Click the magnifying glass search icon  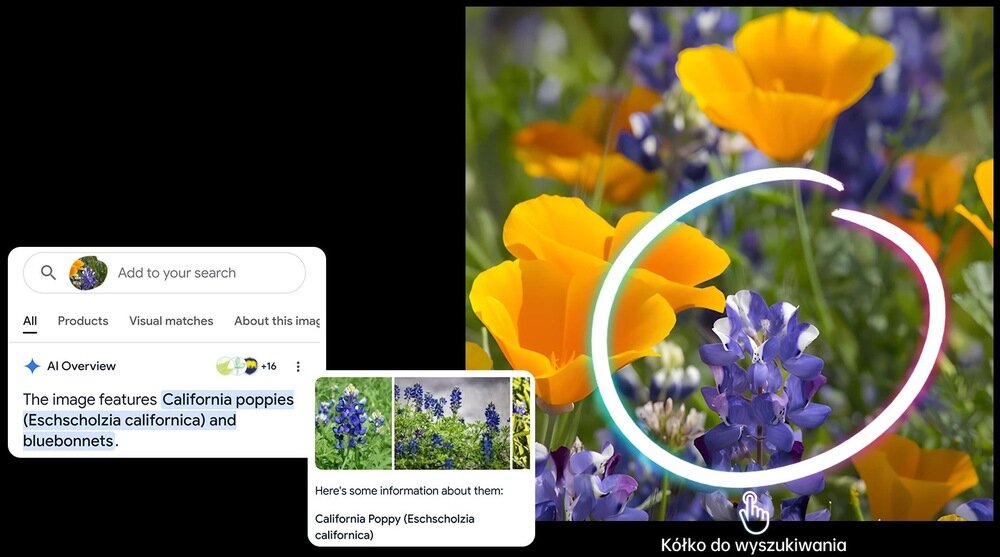pos(48,273)
